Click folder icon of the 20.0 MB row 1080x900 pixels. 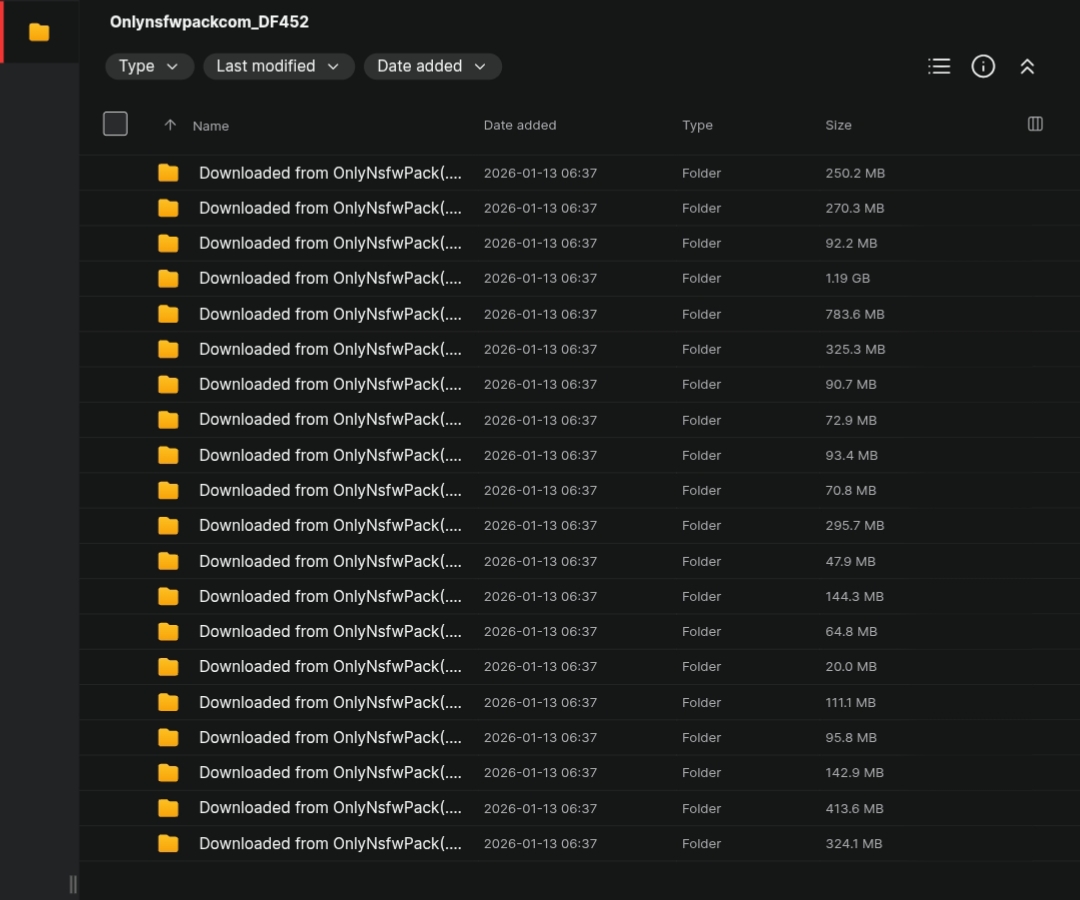[x=168, y=667]
